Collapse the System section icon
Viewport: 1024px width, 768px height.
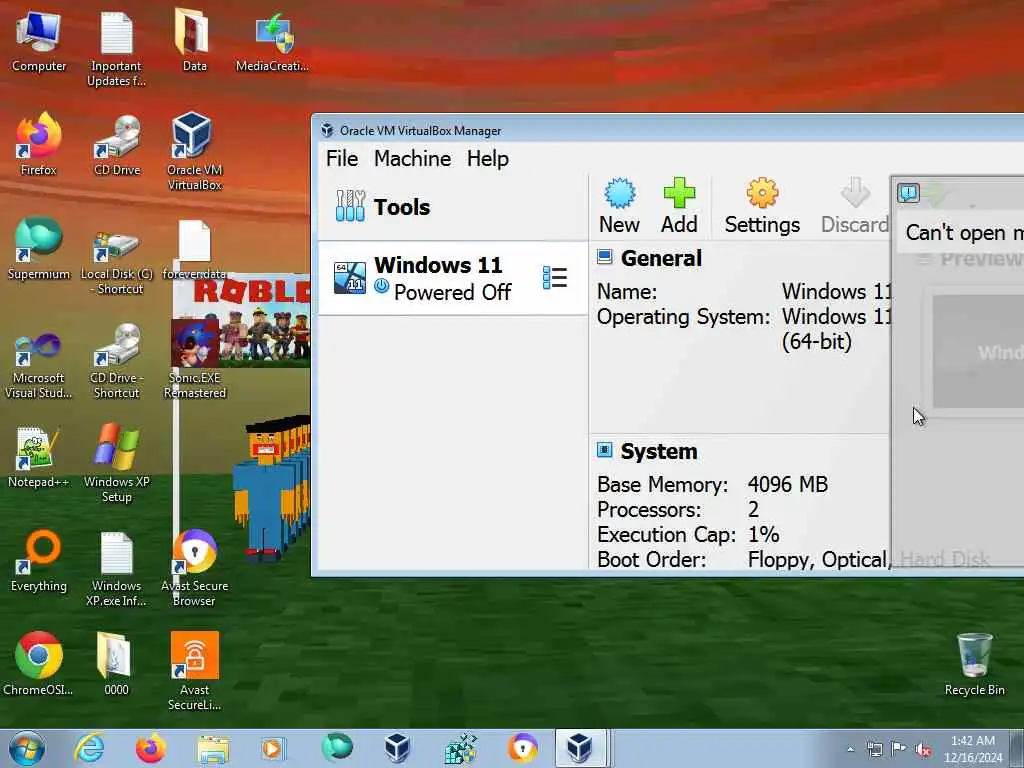coord(605,450)
